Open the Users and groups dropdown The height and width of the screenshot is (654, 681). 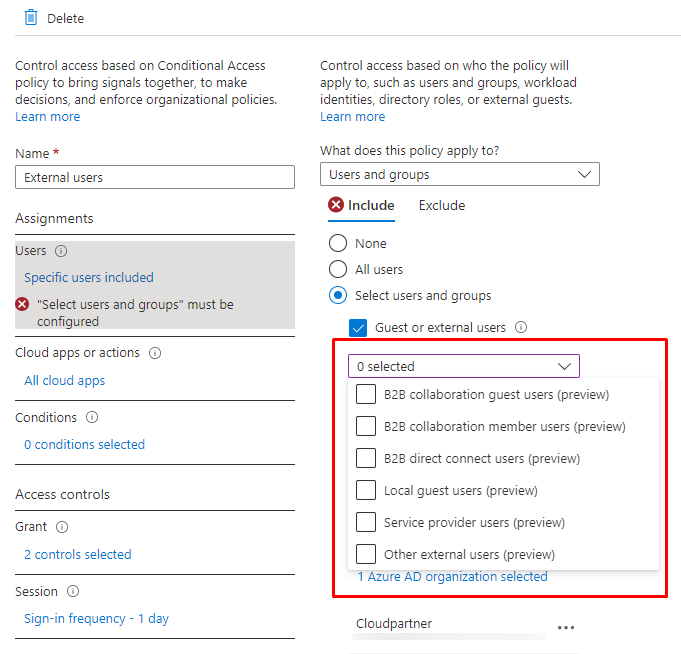[x=460, y=174]
